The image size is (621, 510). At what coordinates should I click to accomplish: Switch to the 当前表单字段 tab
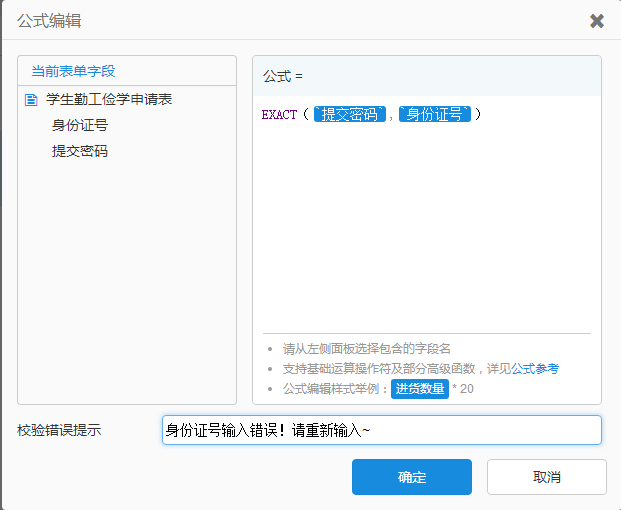73,71
